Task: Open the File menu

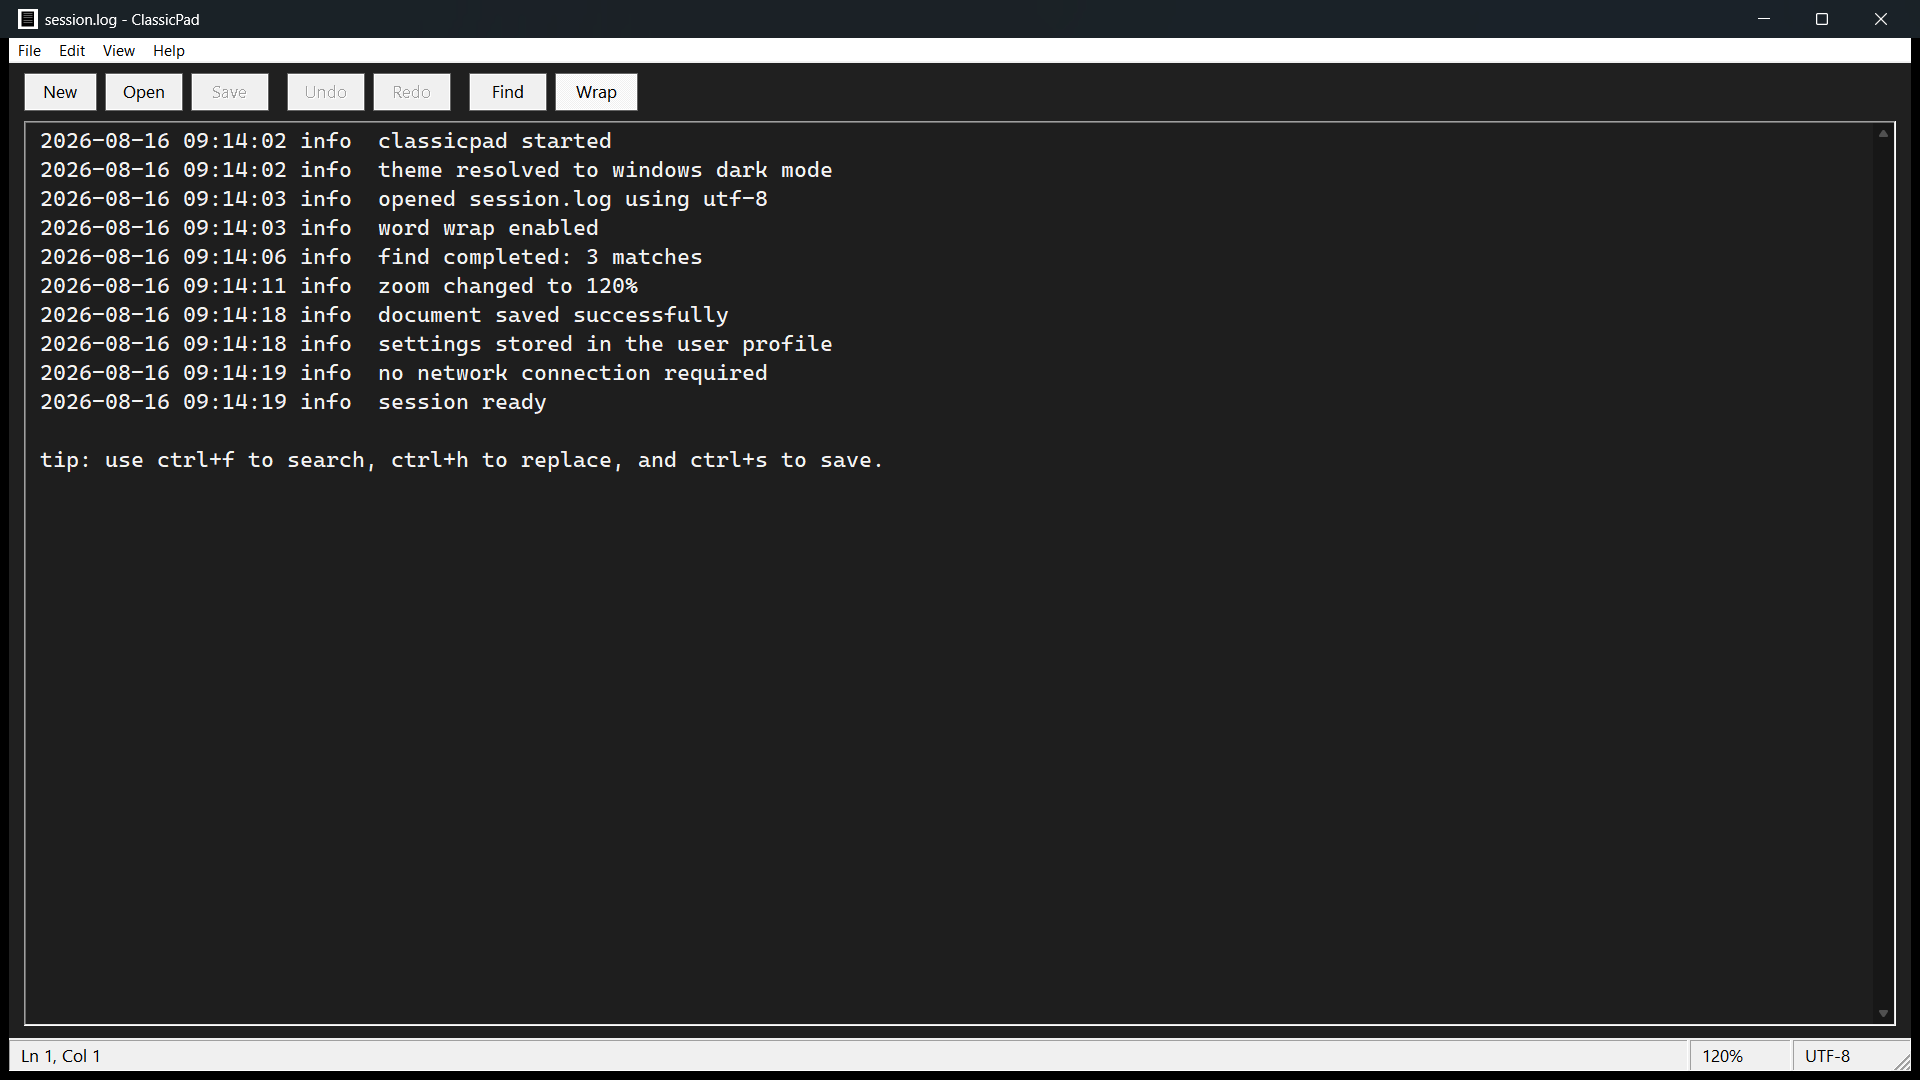Action: pos(29,51)
